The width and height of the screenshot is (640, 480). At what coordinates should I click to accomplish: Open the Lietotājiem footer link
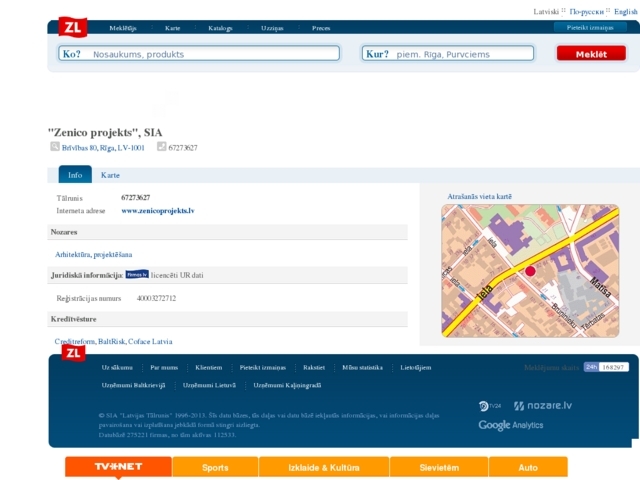[416, 367]
